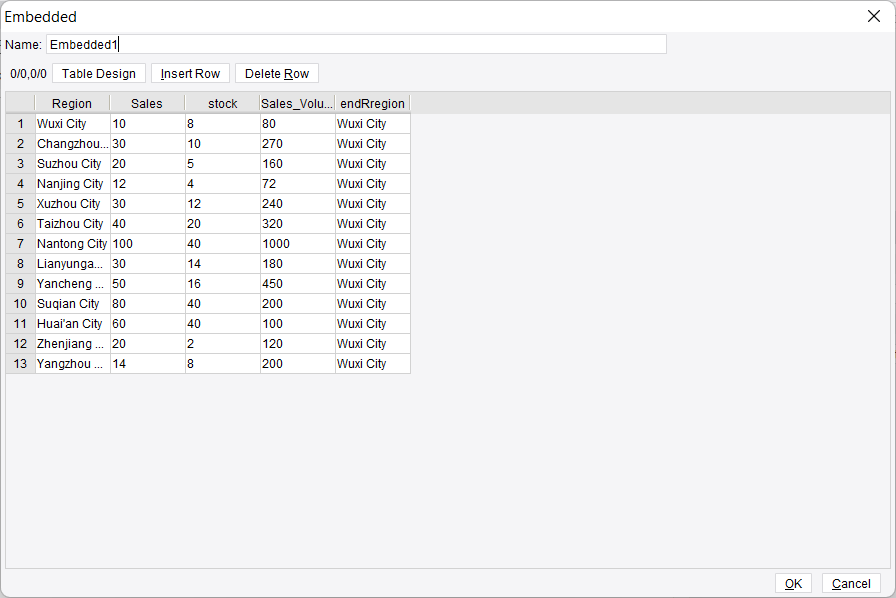Click stock value 2 in Zhenjiang row
Image resolution: width=896 pixels, height=598 pixels.
[222, 344]
